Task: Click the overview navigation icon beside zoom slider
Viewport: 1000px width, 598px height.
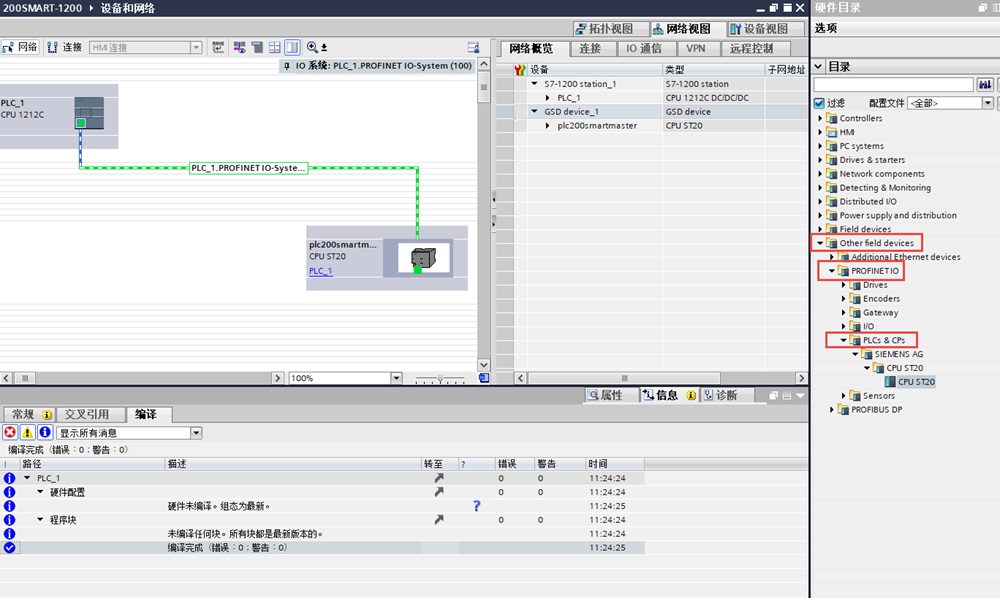Action: click(x=484, y=378)
